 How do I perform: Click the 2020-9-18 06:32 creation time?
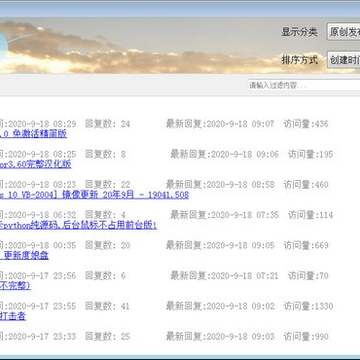coord(42,215)
